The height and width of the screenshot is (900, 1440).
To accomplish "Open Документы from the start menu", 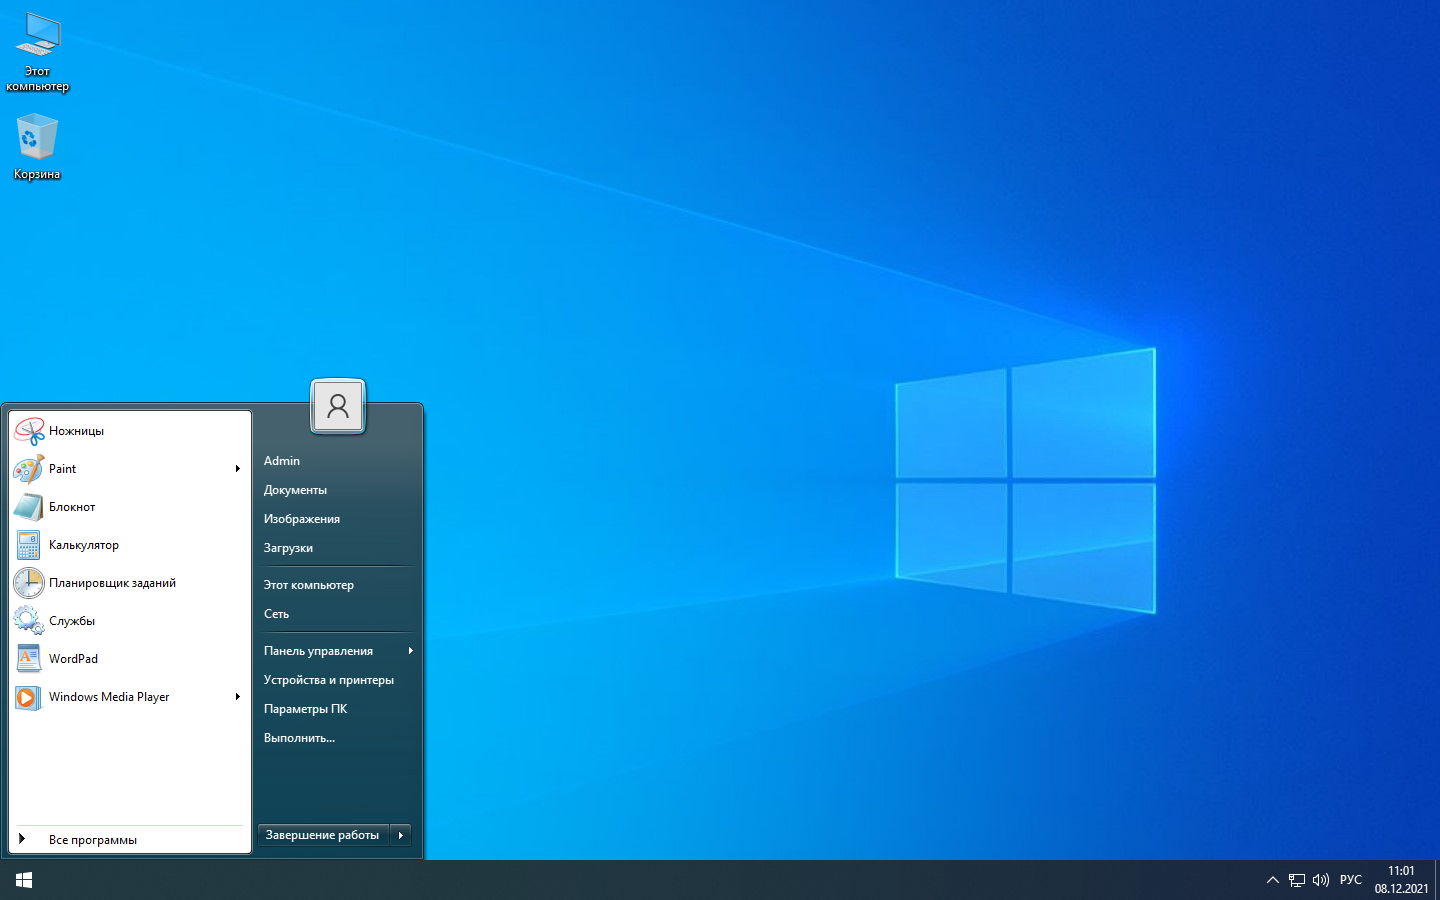I will (295, 490).
